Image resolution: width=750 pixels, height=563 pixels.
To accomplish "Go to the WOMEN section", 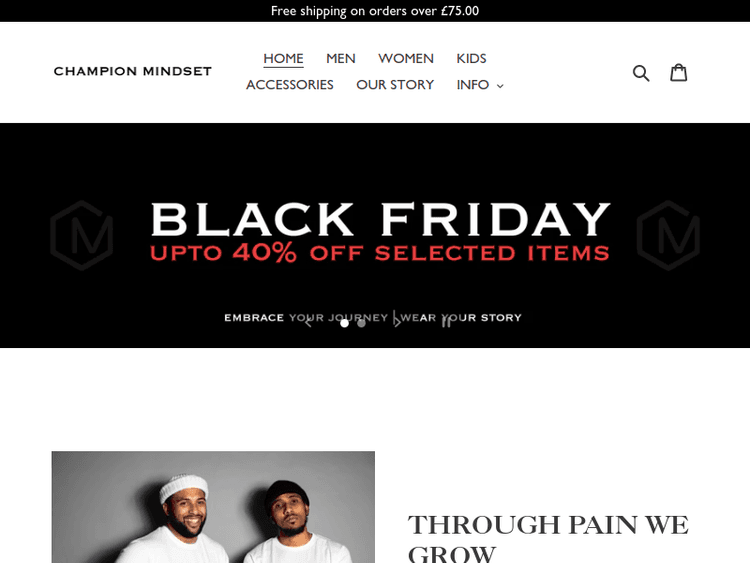I will pos(406,58).
